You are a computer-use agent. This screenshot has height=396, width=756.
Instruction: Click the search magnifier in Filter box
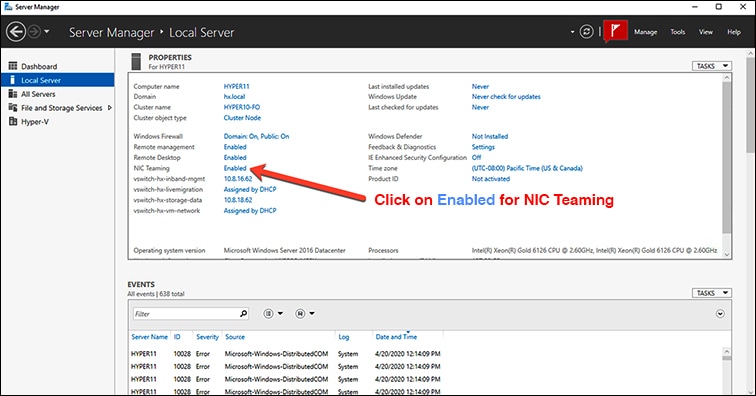coord(243,314)
